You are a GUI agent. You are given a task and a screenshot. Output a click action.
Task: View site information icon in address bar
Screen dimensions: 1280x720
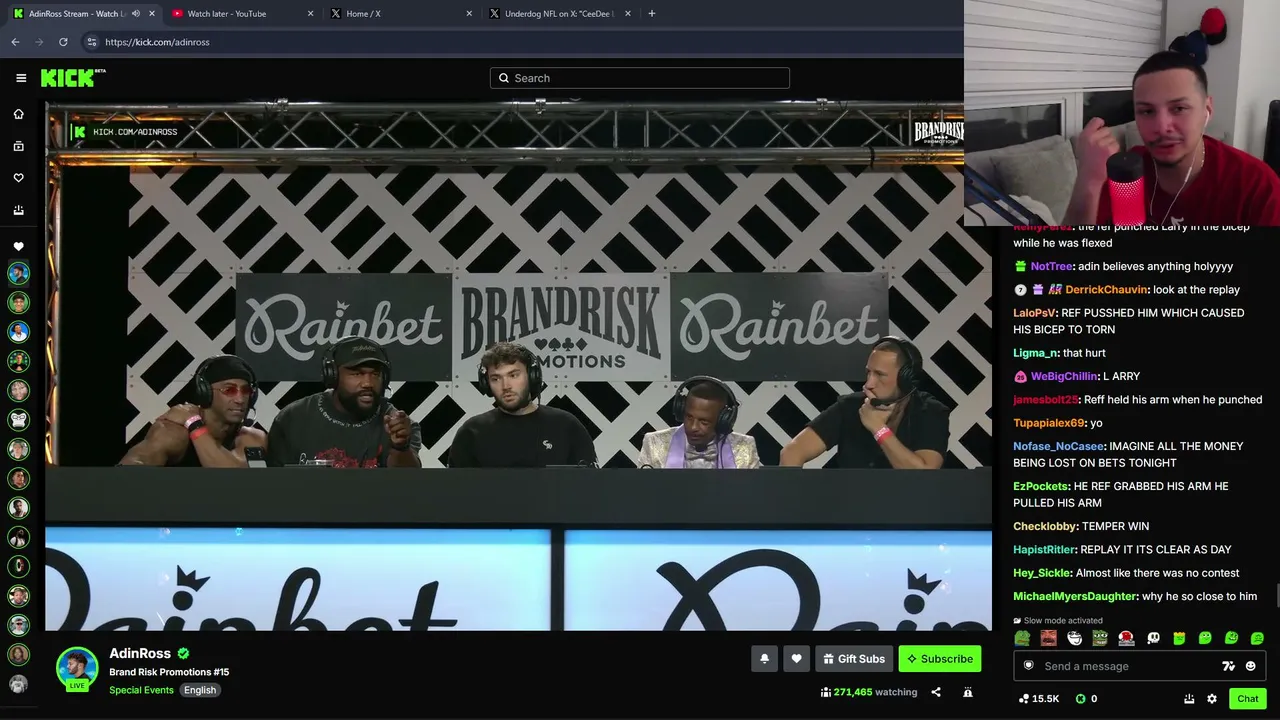click(92, 42)
